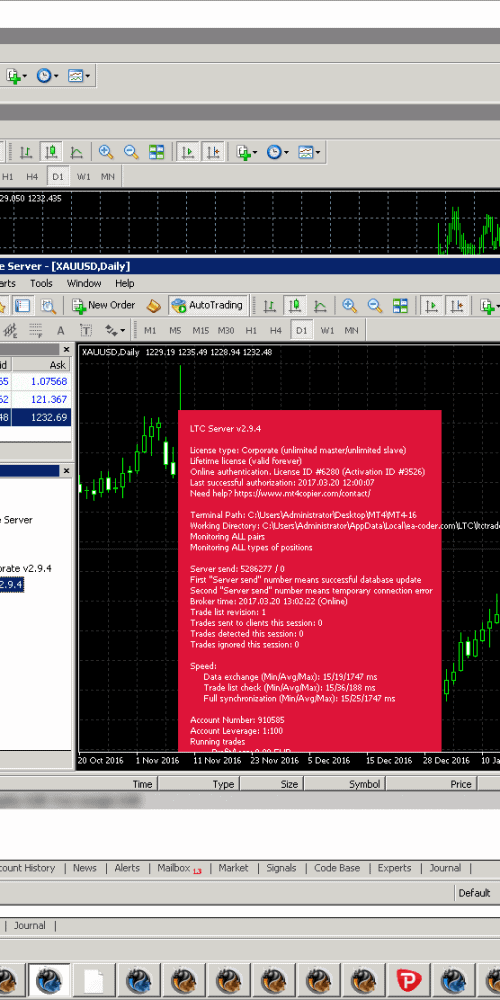500x1000 pixels.
Task: Sort by Symbol column in Terminal
Action: (364, 784)
